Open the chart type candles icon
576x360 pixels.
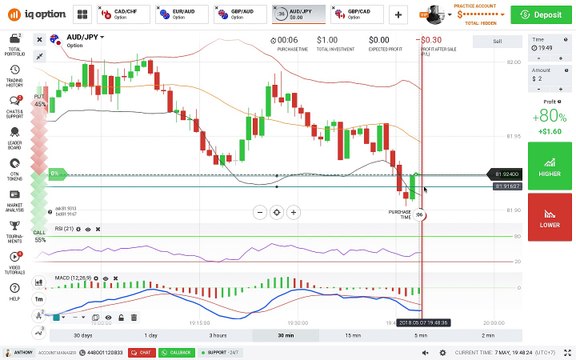(x=39, y=282)
